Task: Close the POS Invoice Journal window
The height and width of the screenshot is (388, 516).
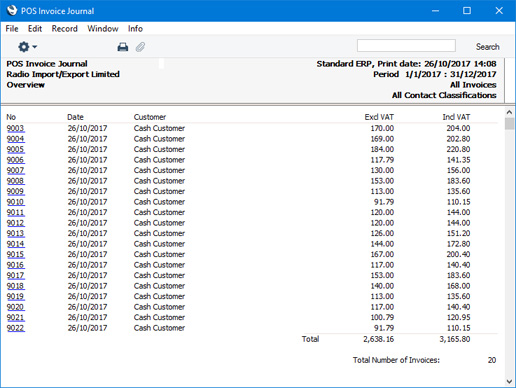Action: pos(499,11)
